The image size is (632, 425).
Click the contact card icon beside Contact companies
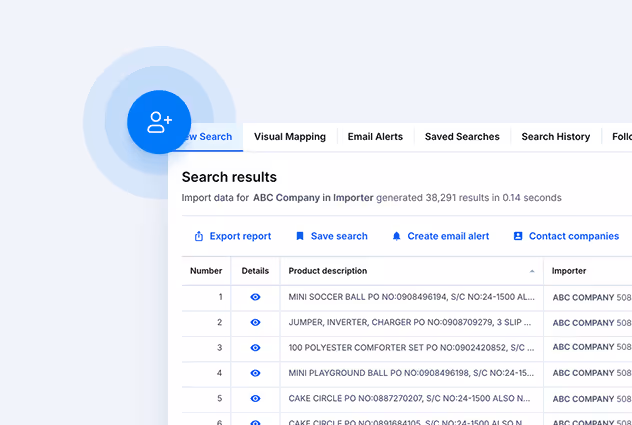[518, 236]
